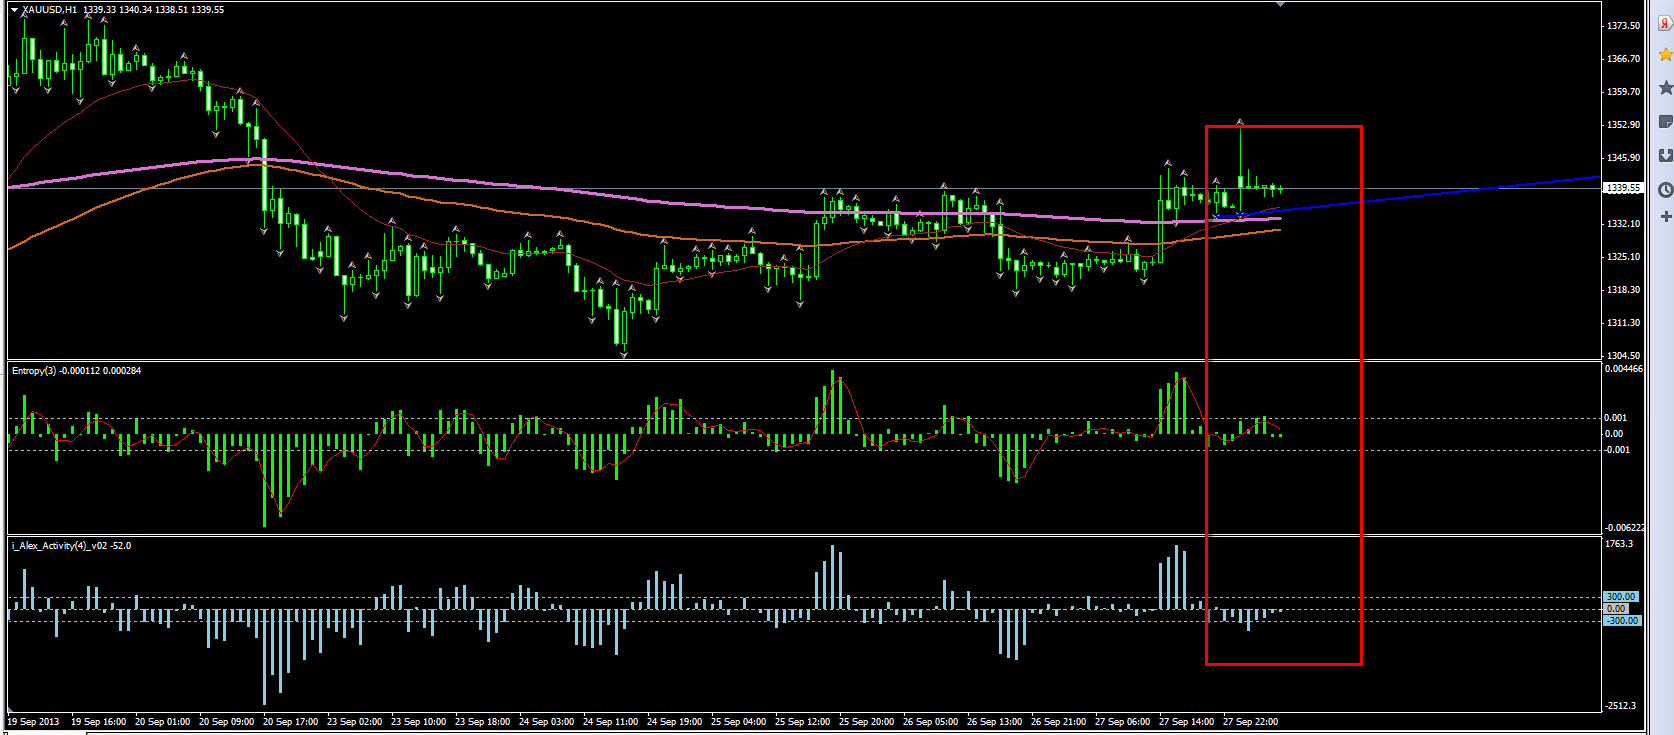Select the Entropy(3) indicator label
This screenshot has width=1674, height=735.
click(34, 371)
